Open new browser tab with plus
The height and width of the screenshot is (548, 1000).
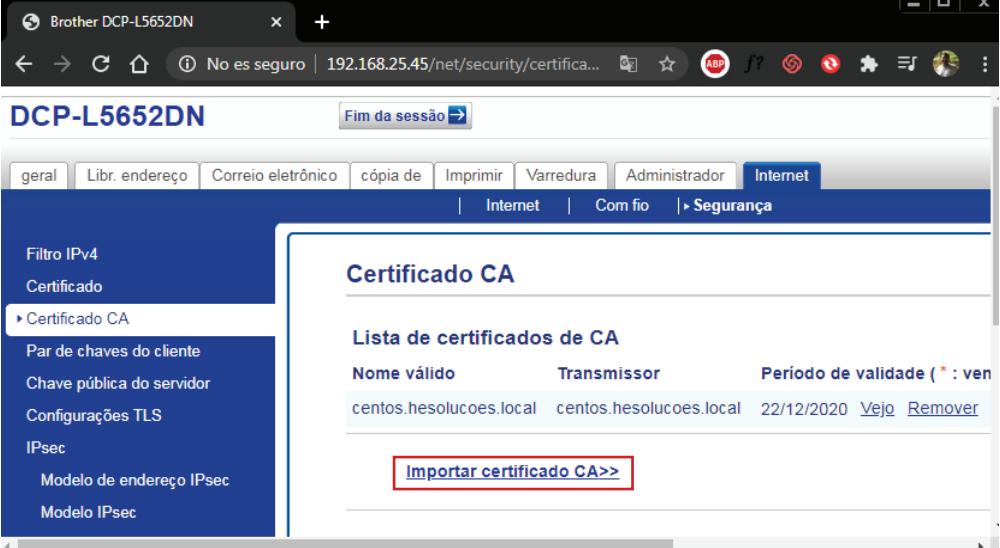coord(321,22)
